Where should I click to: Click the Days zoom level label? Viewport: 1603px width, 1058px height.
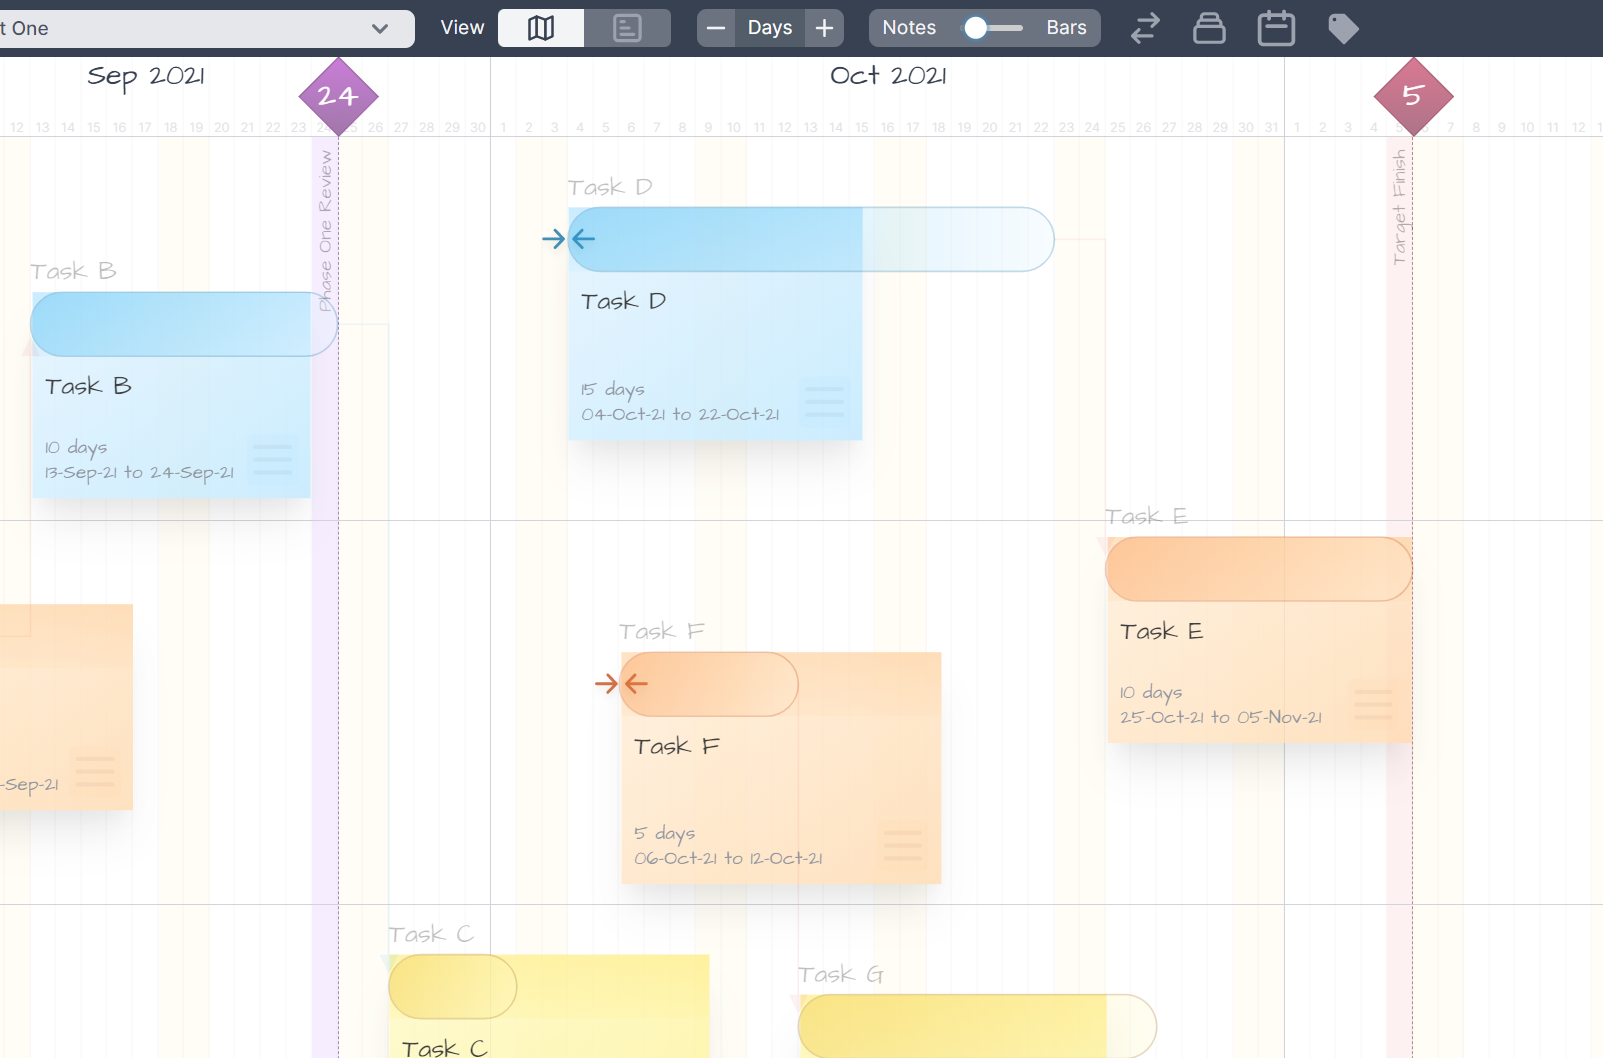point(770,28)
